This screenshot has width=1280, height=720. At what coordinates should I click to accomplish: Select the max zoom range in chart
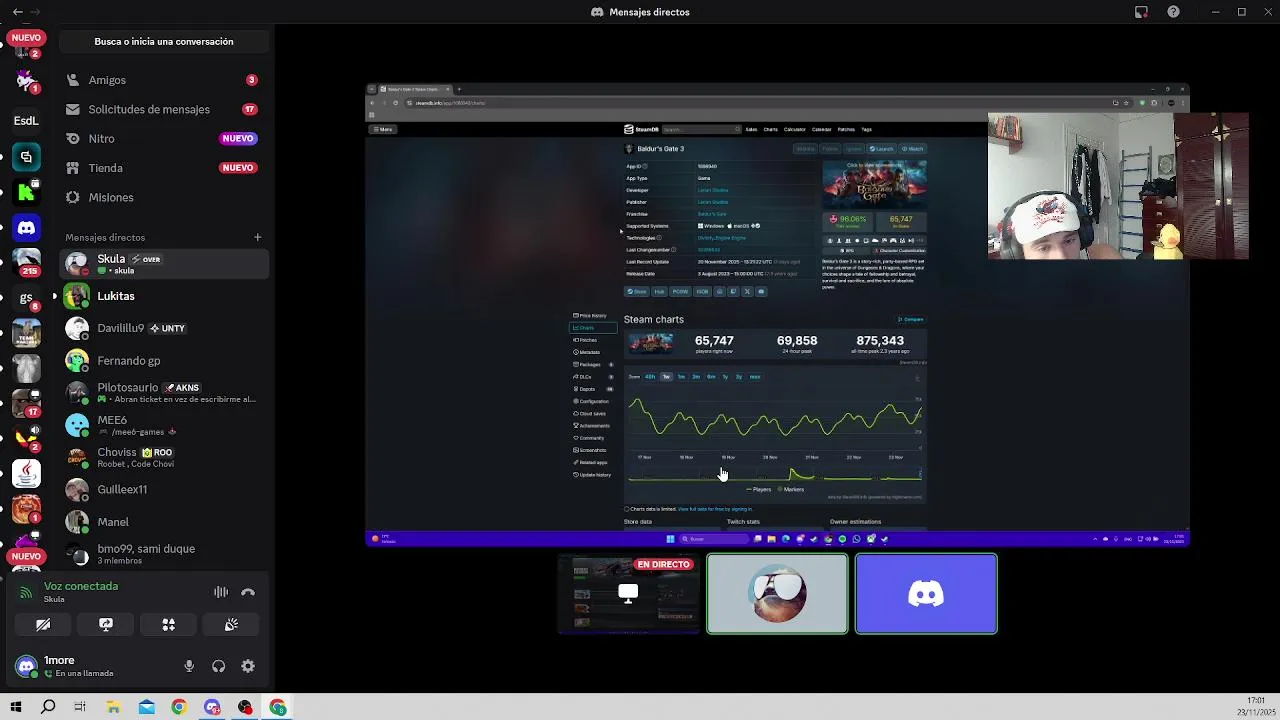click(x=755, y=377)
